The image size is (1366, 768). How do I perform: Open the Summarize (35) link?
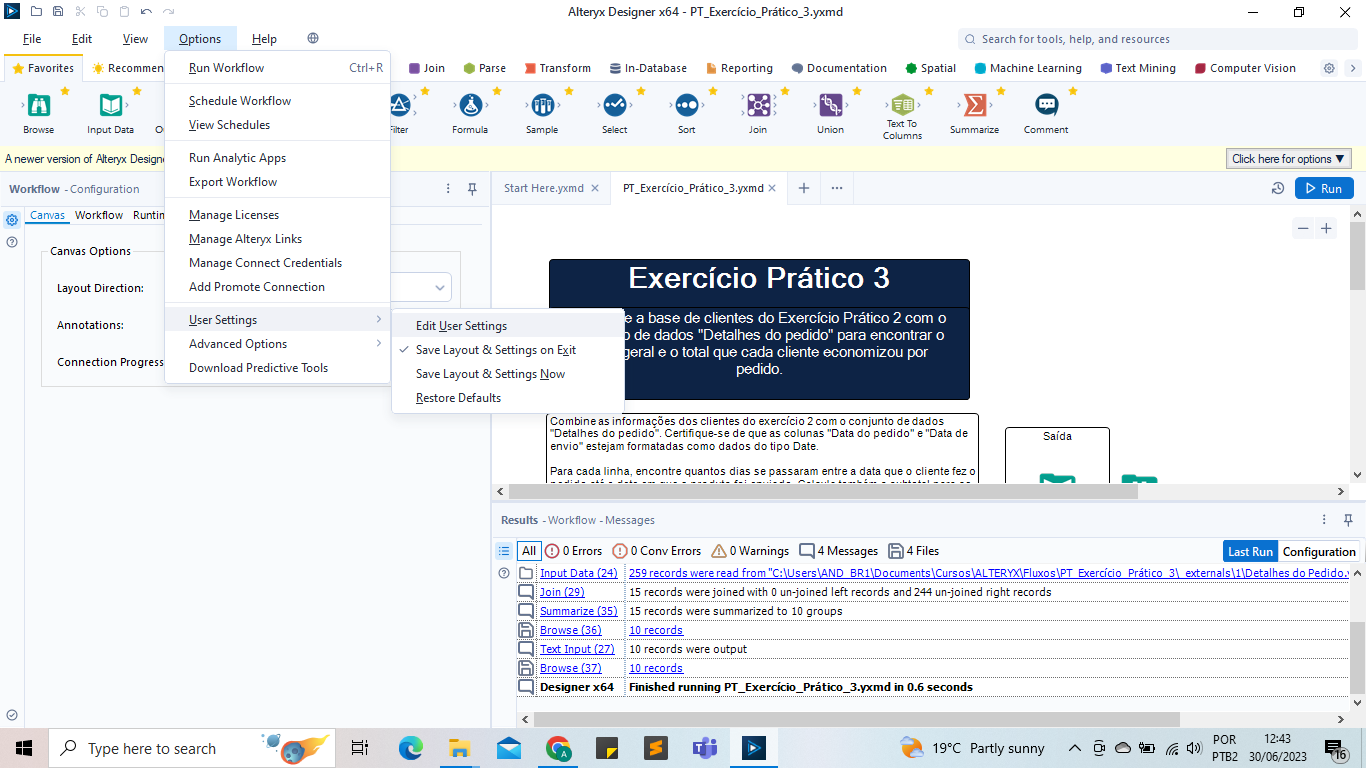579,611
